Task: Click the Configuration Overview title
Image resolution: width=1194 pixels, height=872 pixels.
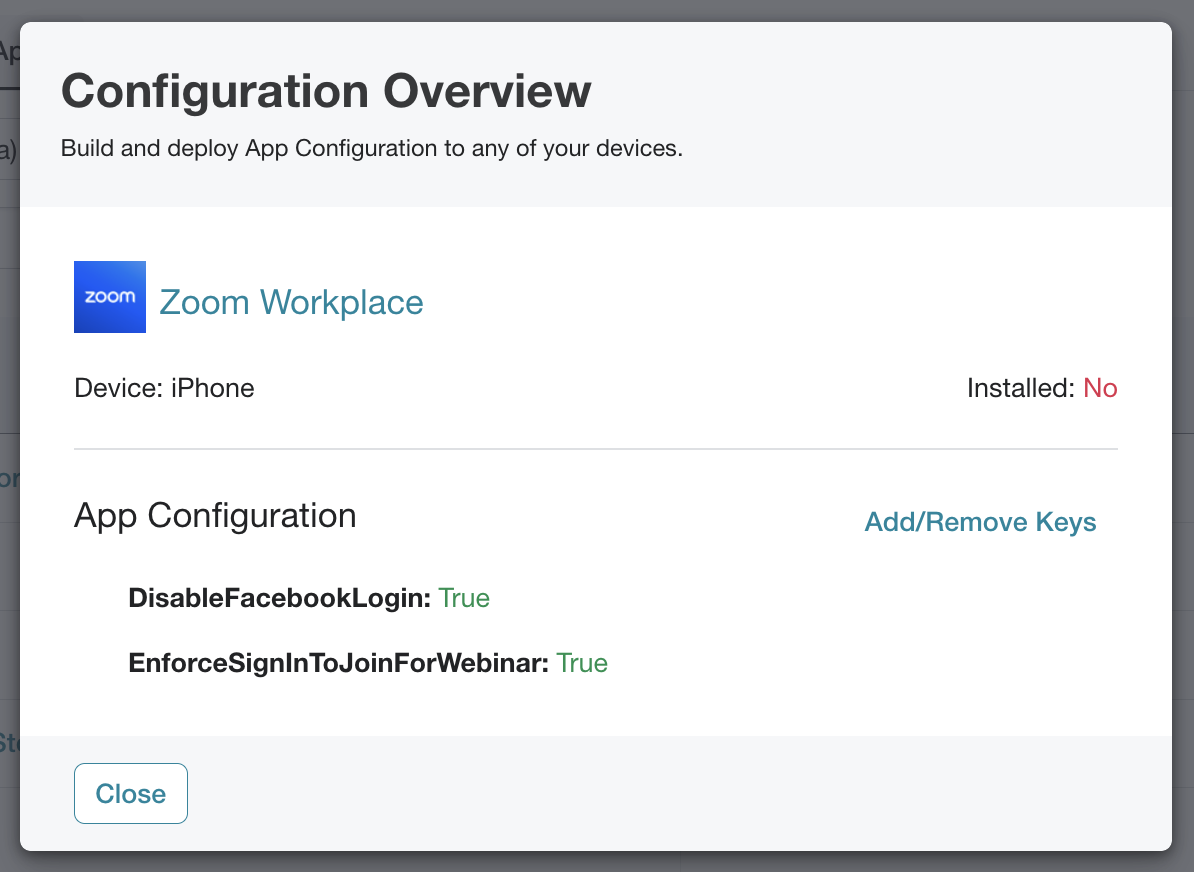Action: pyautogui.click(x=326, y=91)
